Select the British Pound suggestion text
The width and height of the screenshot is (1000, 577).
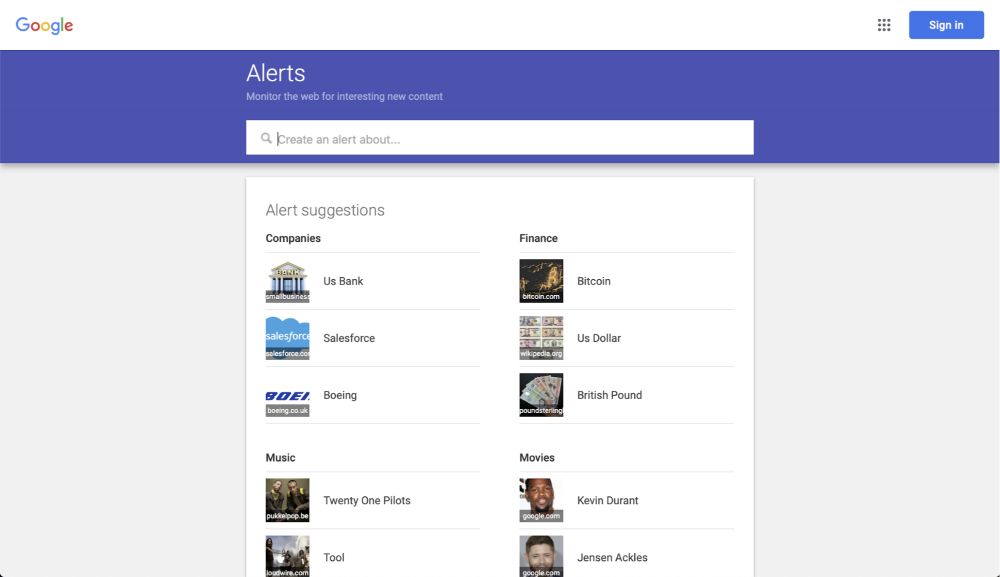[610, 395]
